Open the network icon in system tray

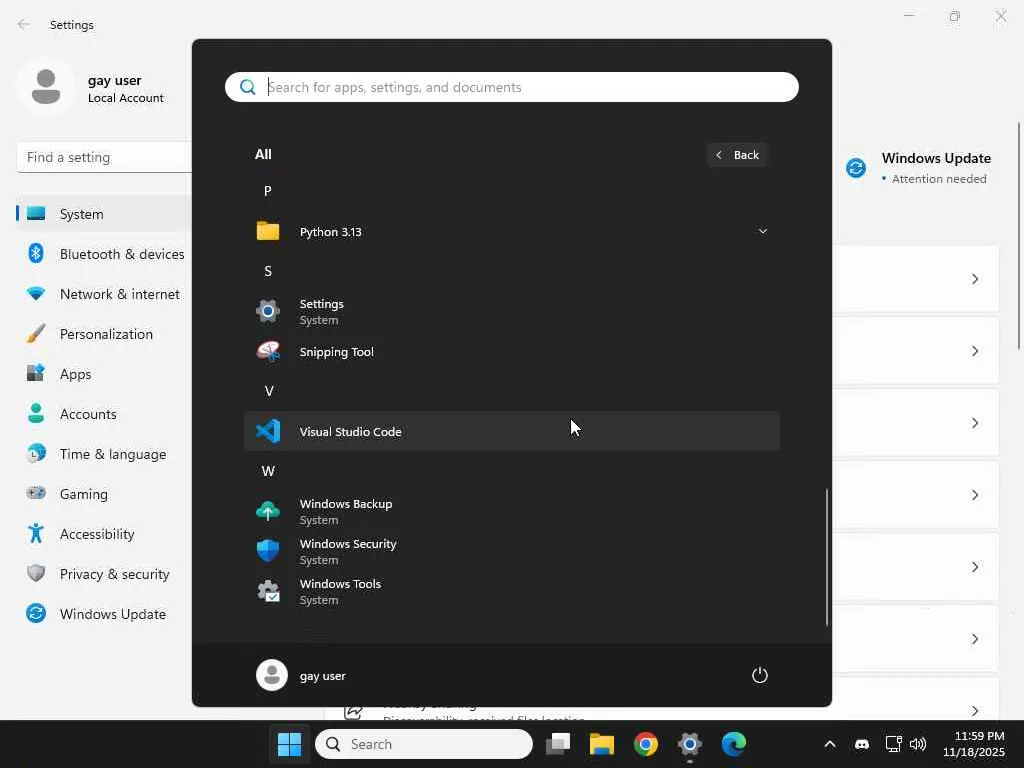[x=893, y=744]
